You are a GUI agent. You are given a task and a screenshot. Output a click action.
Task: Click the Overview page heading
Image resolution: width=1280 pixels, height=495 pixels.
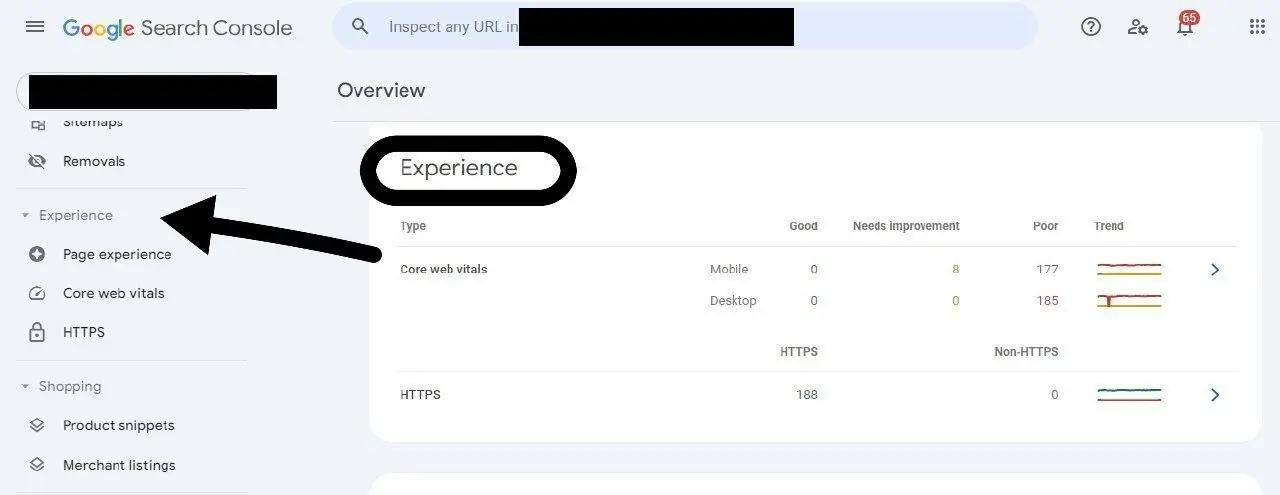point(381,90)
